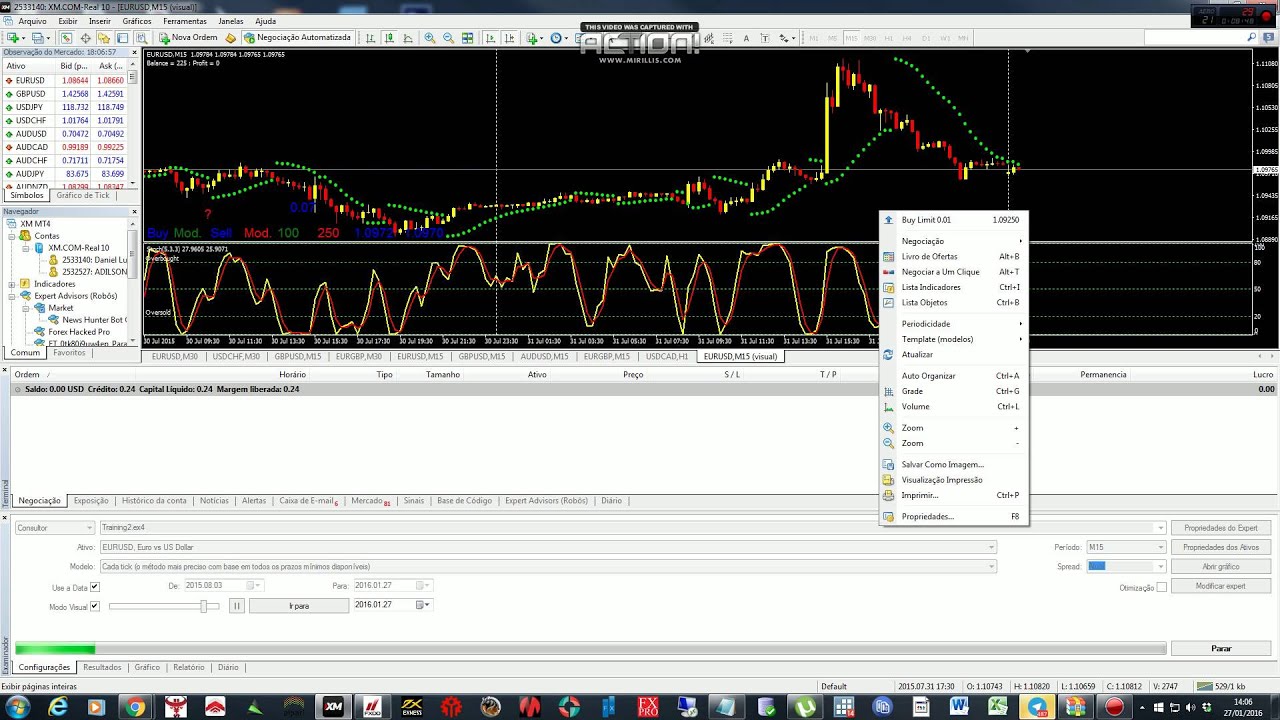
Task: Open the Ativo EURUSD symbol dropdown
Action: click(547, 547)
